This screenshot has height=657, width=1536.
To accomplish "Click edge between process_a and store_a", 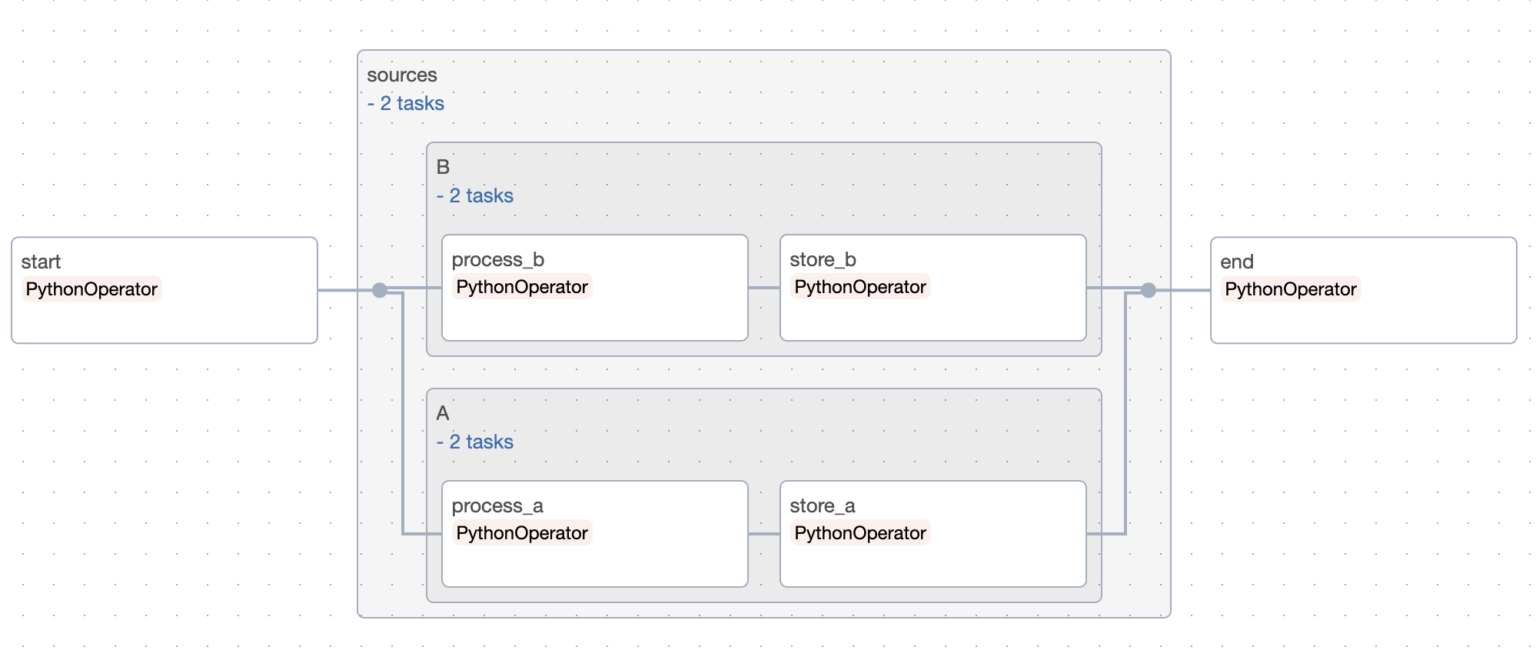I will click(764, 534).
